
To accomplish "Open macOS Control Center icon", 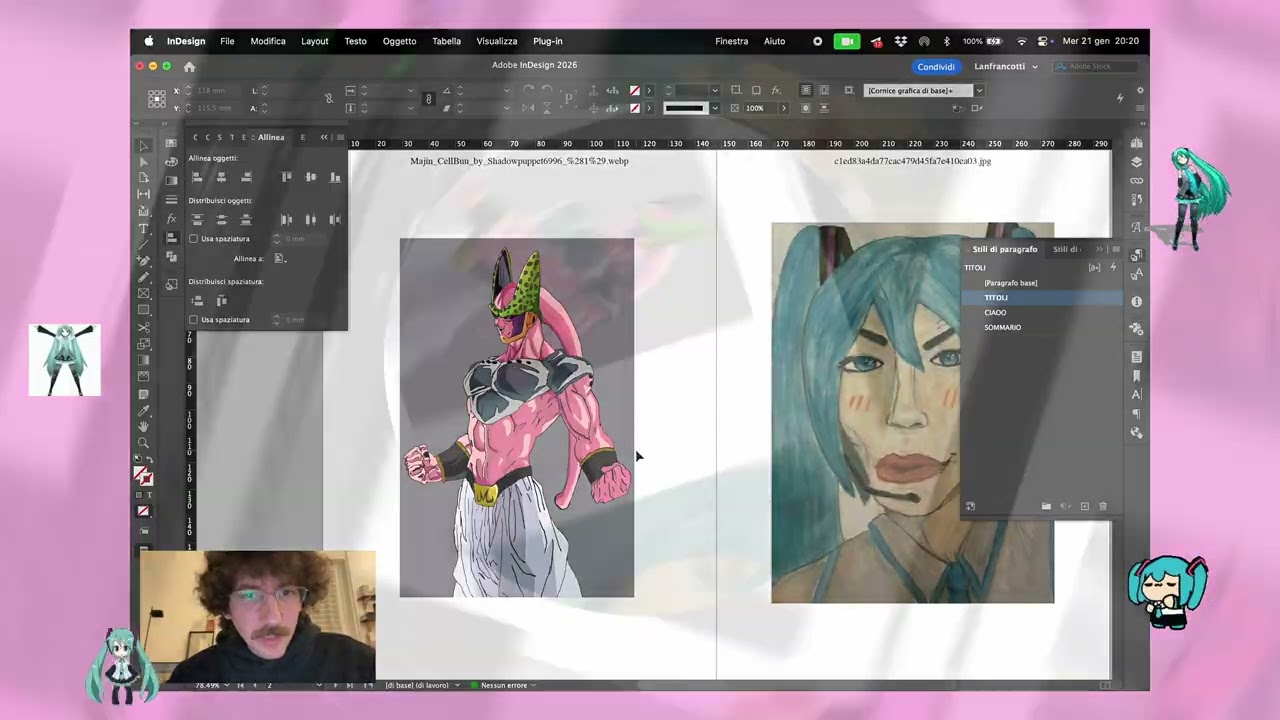I will (1043, 41).
